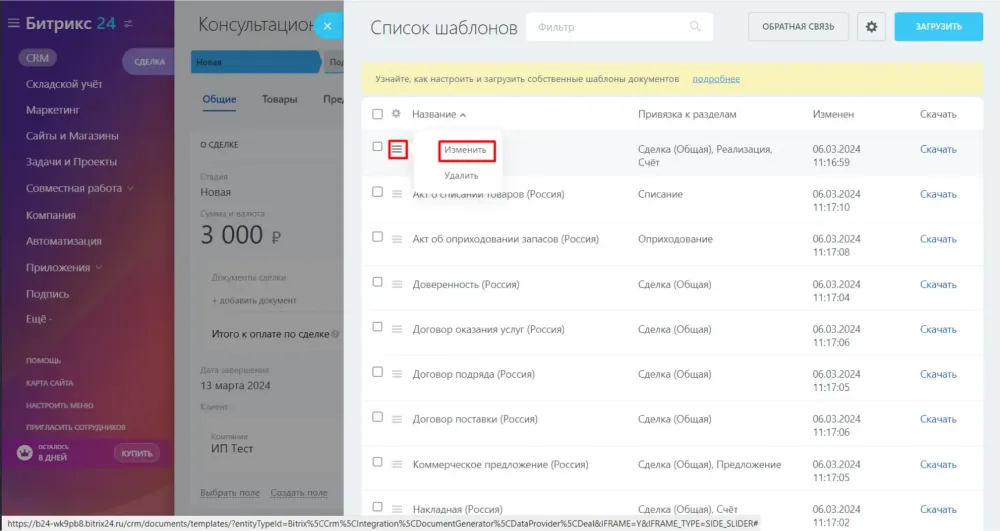Viewport: 1000px width, 531px height.
Task: Open Складской учёт in sidebar
Action: click(x=64, y=84)
